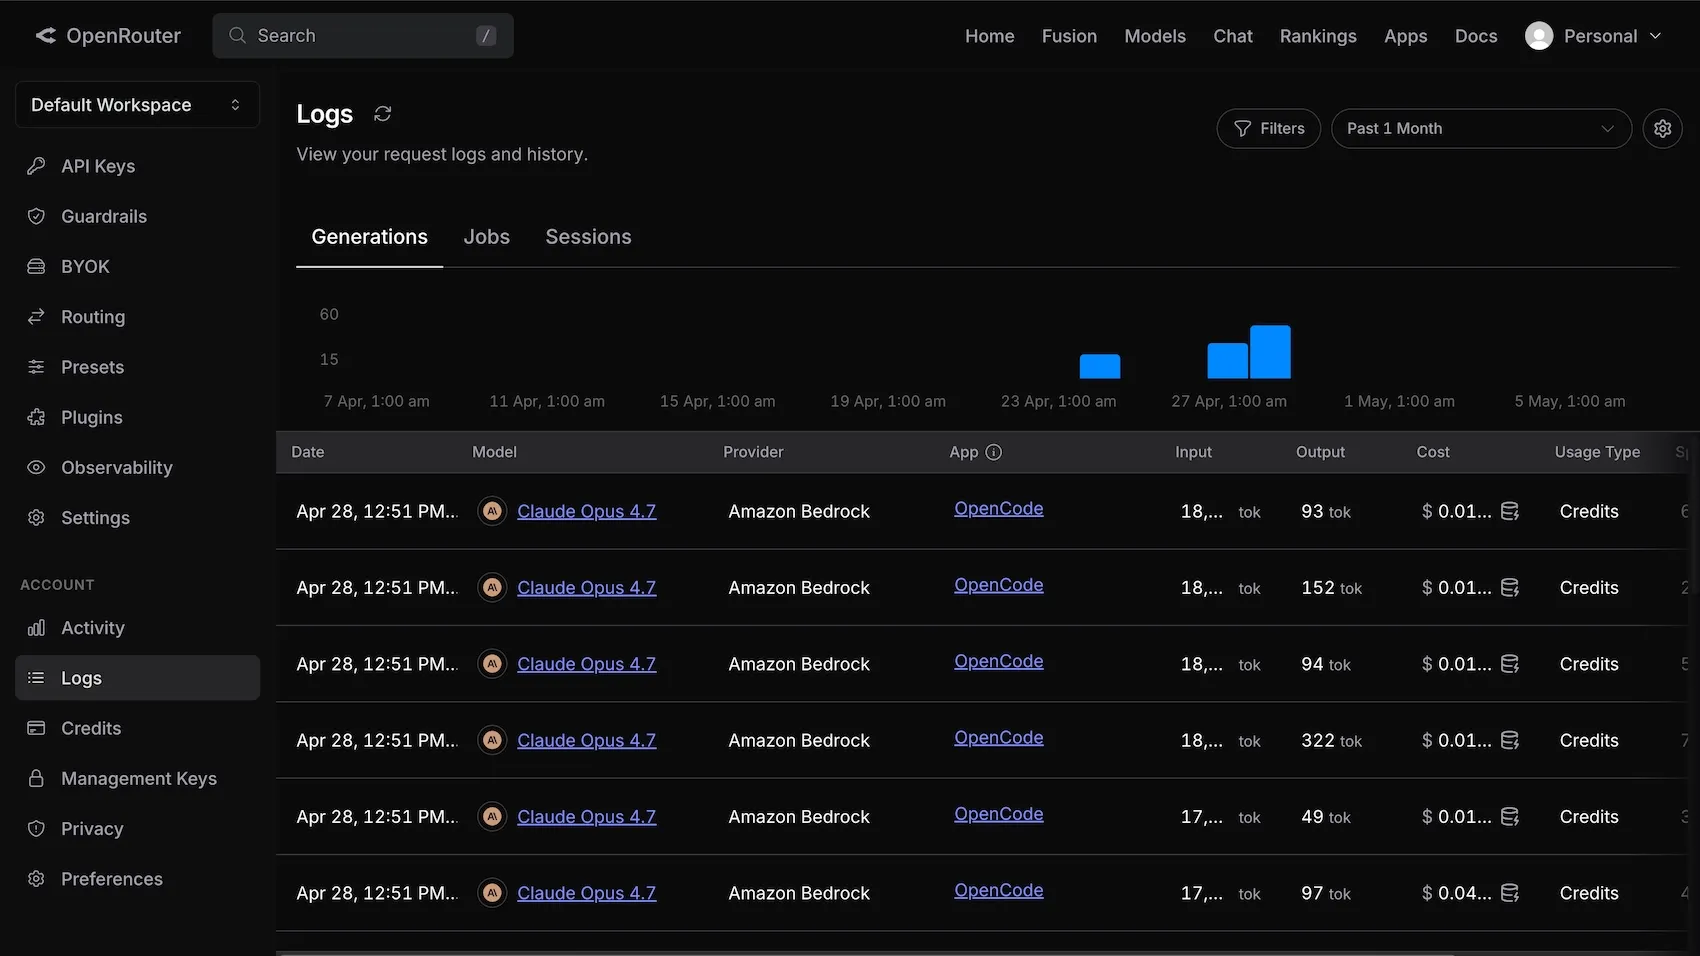
Task: Open the Claude Opus 4.7 link in the 152 tok row
Action: 586,588
